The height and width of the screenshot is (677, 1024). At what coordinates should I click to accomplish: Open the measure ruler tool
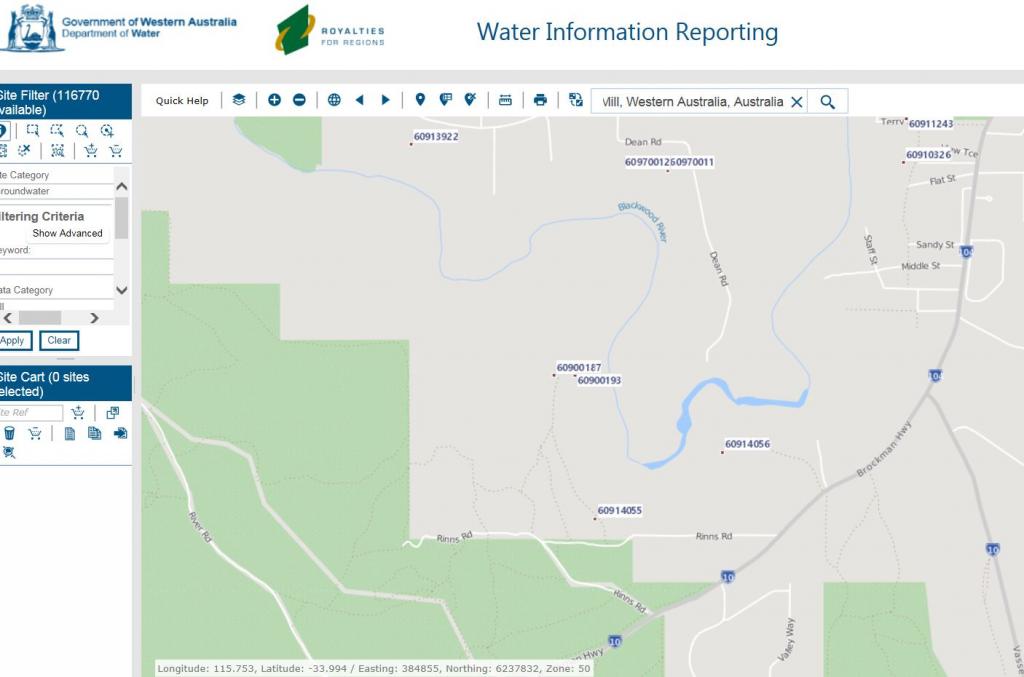click(x=505, y=100)
